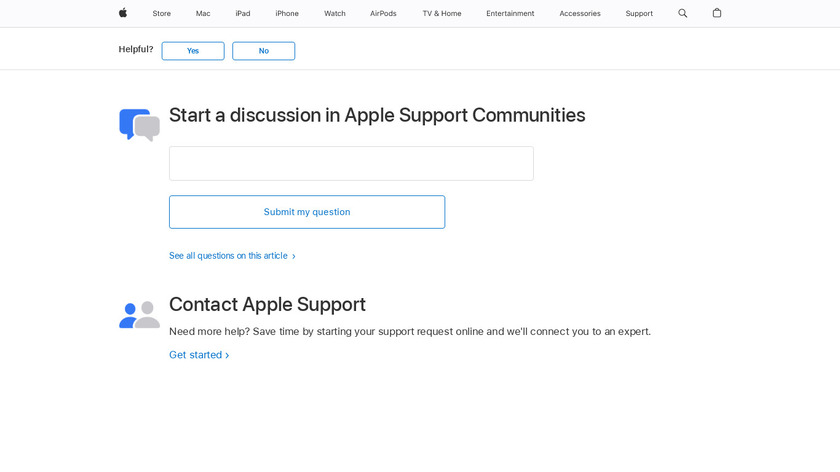Viewport: 840px width, 472px height.
Task: Click the Contact Support people icon
Action: 139,315
